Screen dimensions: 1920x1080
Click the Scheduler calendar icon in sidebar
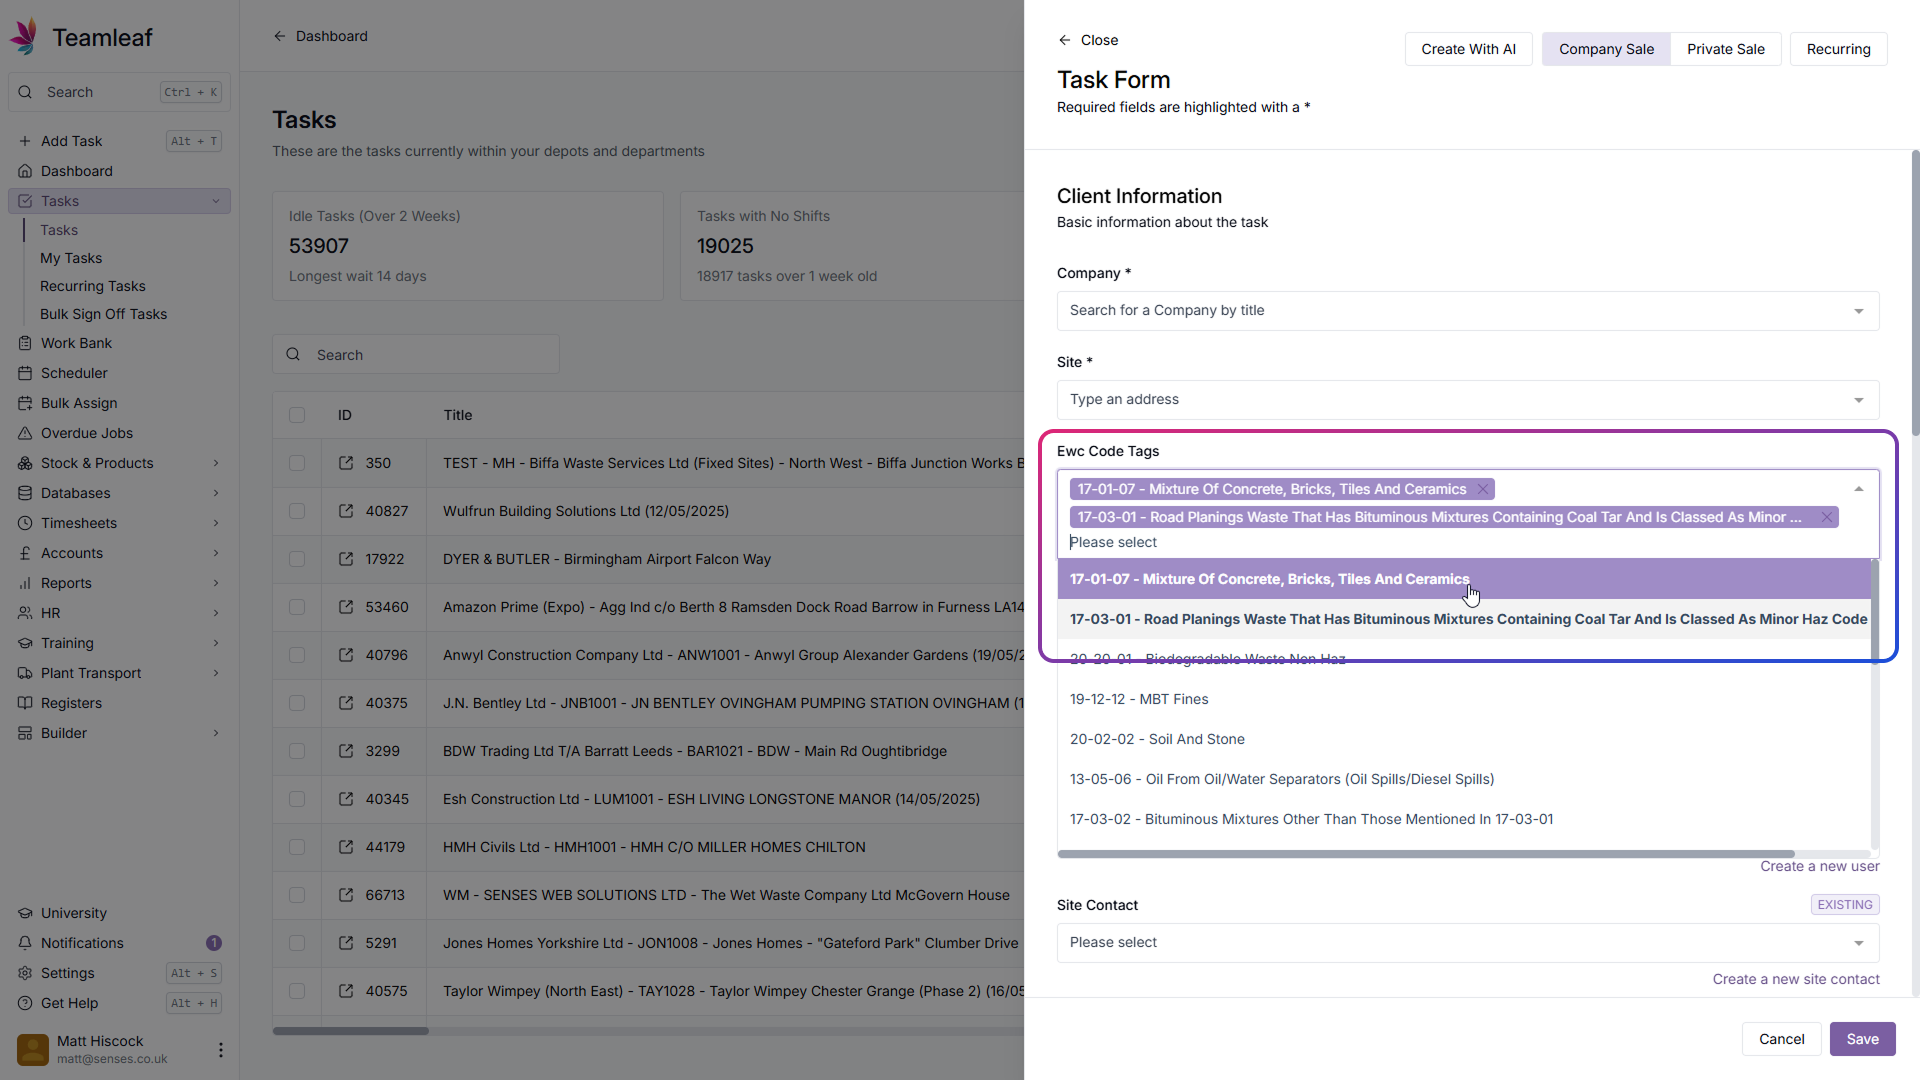point(25,373)
